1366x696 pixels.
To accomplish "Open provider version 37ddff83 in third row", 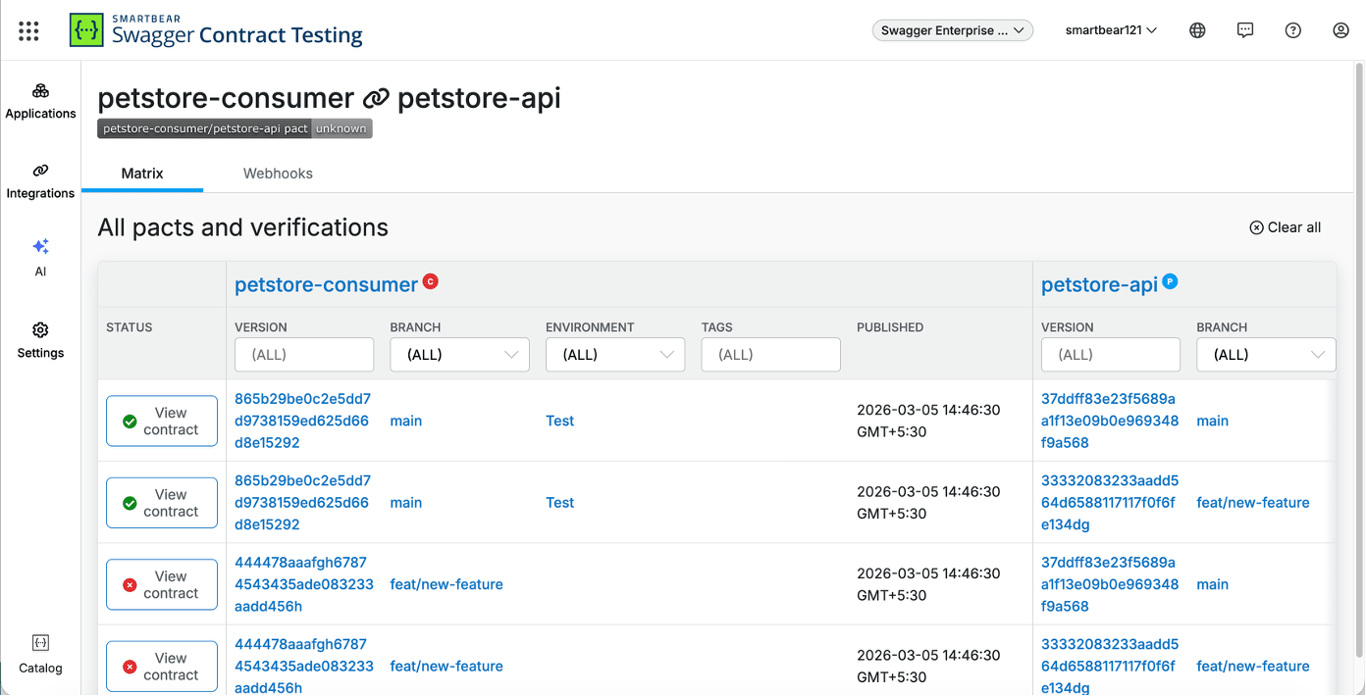I will [1110, 585].
